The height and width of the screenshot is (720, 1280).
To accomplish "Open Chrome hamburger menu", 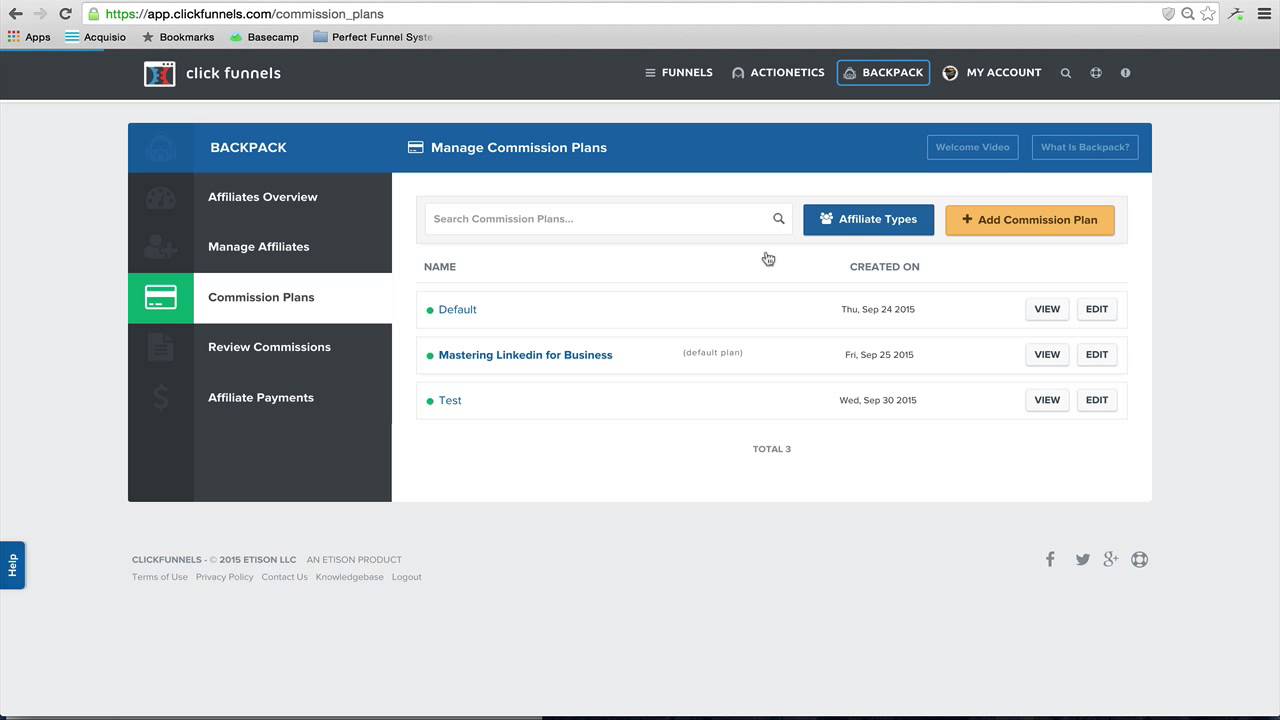I will pyautogui.click(x=1263, y=14).
